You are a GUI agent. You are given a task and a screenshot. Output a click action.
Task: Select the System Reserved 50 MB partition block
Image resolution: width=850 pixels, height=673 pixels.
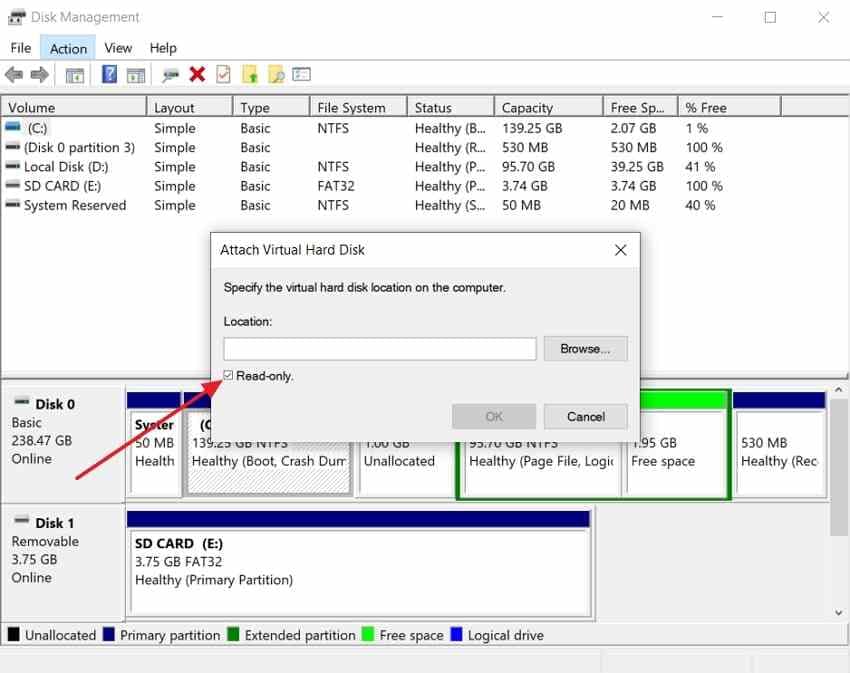(154, 445)
